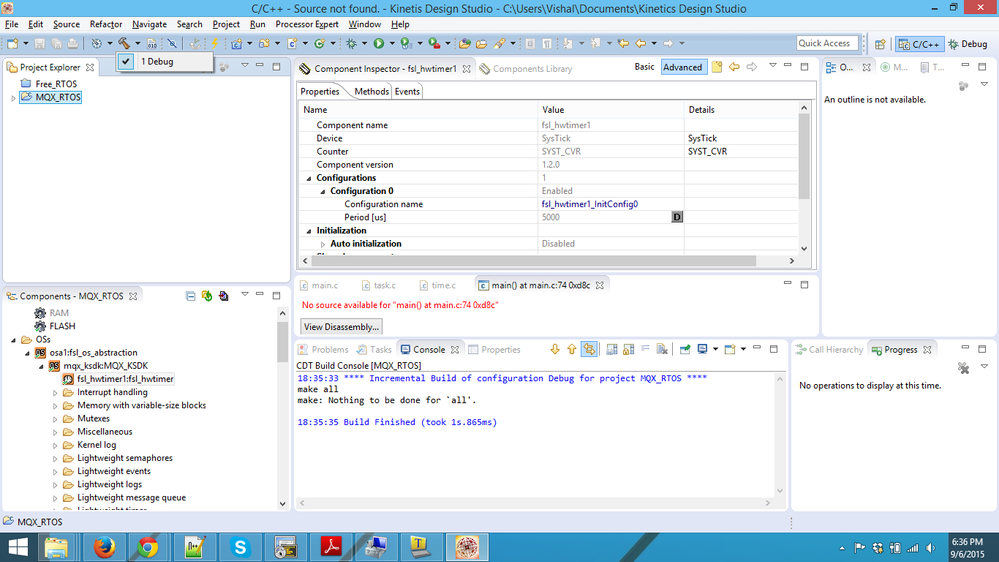Switch to the Components Library tab
This screenshot has height=562, width=999.
526,68
